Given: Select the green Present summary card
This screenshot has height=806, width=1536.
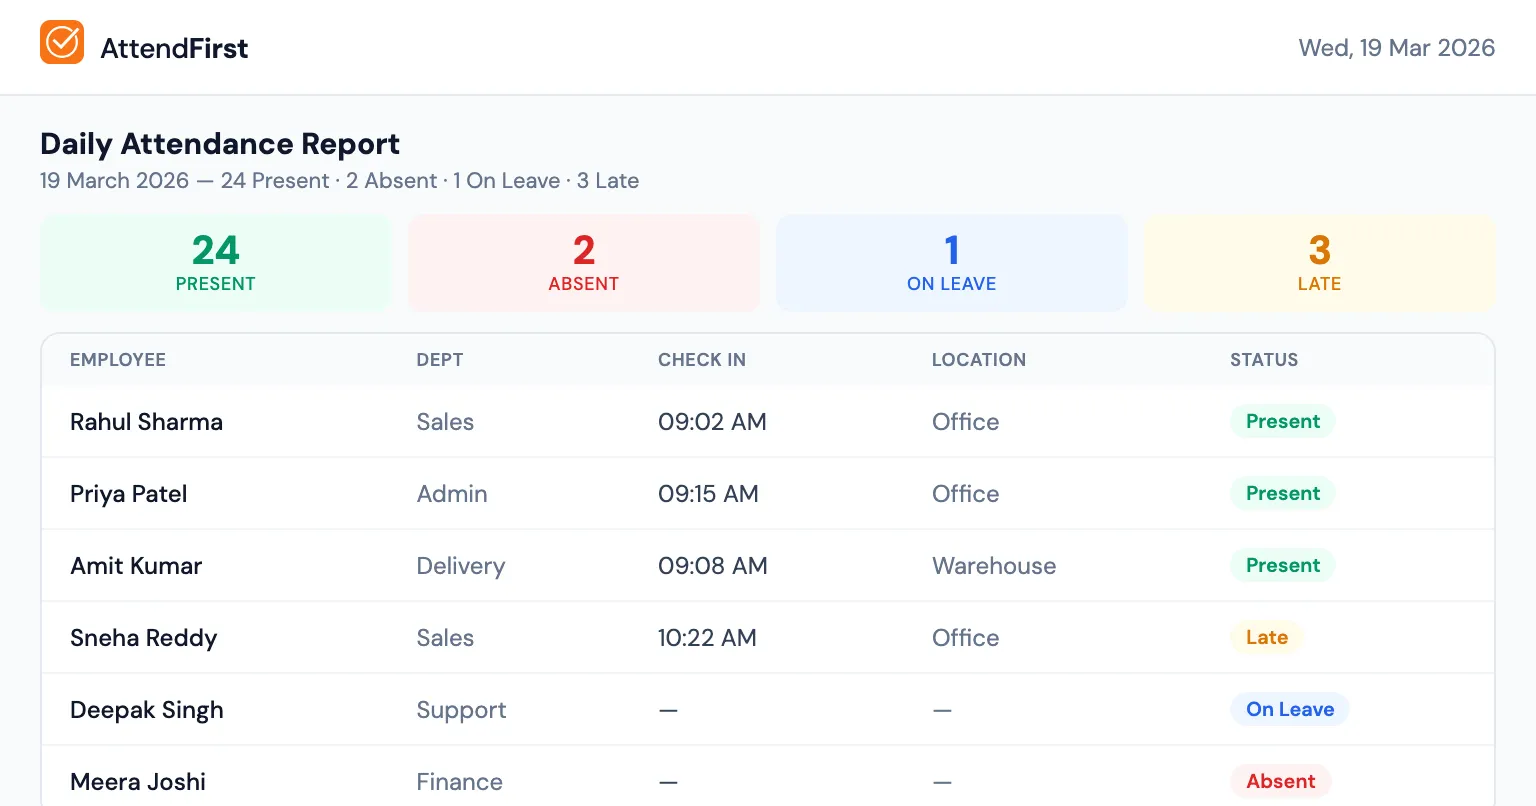Looking at the screenshot, I should pyautogui.click(x=215, y=262).
